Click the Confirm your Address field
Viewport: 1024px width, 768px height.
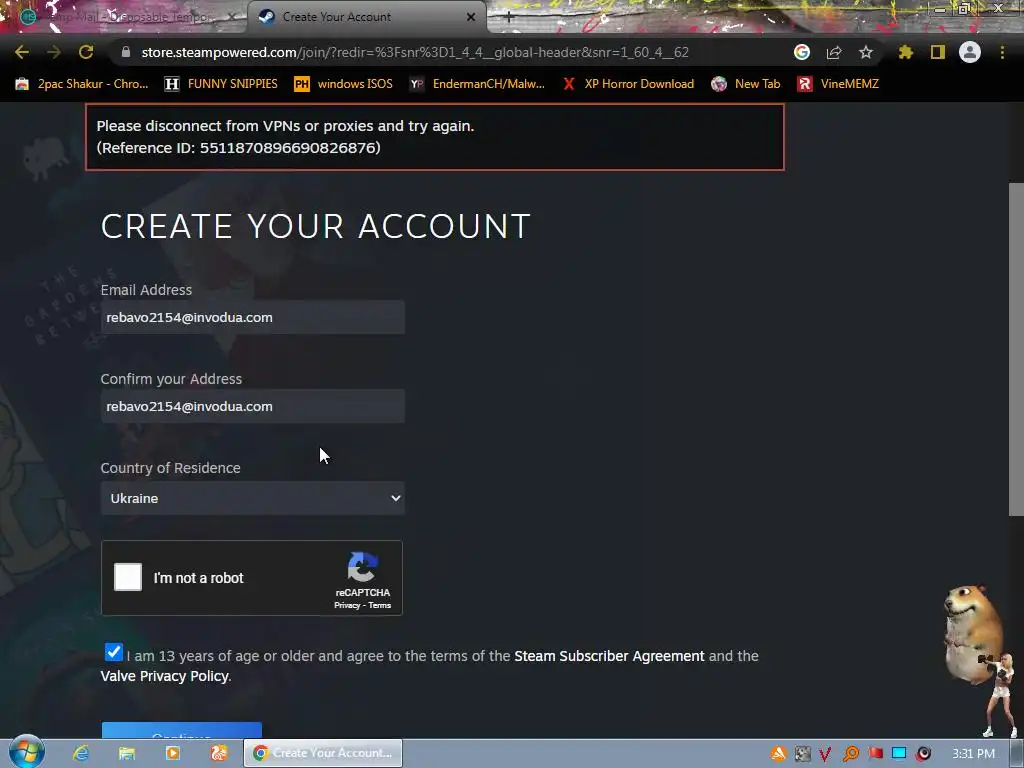(x=253, y=406)
